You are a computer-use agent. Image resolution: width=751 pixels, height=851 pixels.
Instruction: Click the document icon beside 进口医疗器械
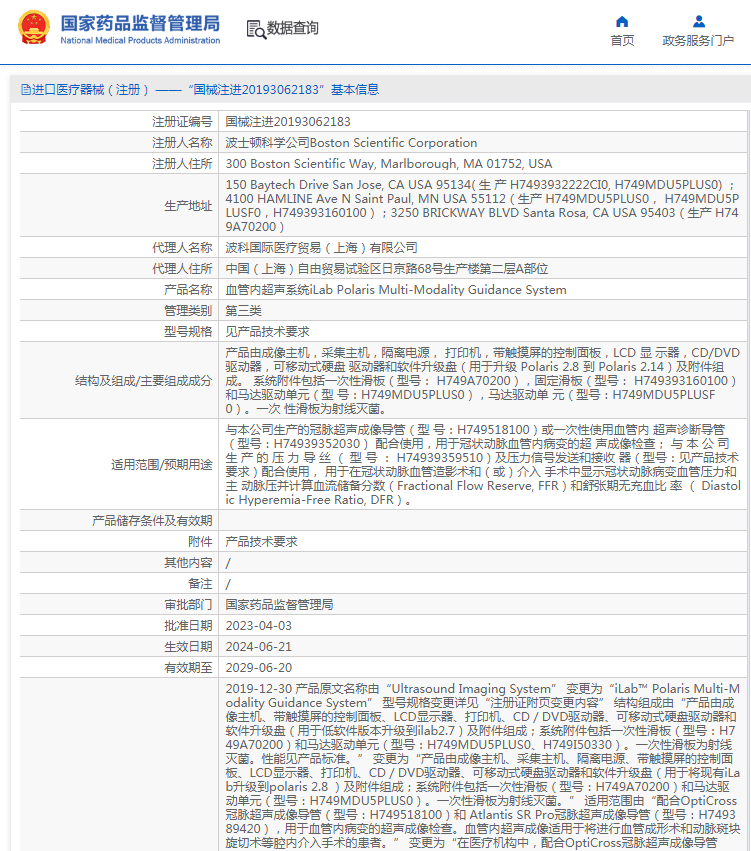pyautogui.click(x=26, y=90)
